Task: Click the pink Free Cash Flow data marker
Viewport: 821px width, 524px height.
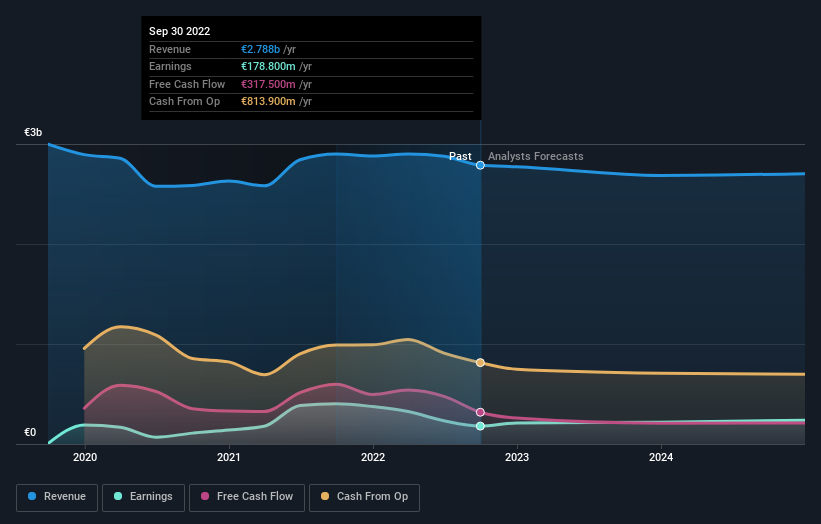Action: (480, 412)
